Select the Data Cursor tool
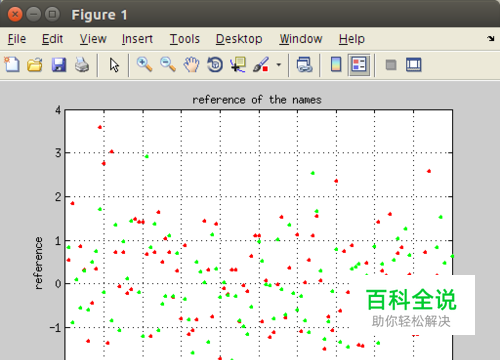This screenshot has width=500, height=360. pos(238,65)
